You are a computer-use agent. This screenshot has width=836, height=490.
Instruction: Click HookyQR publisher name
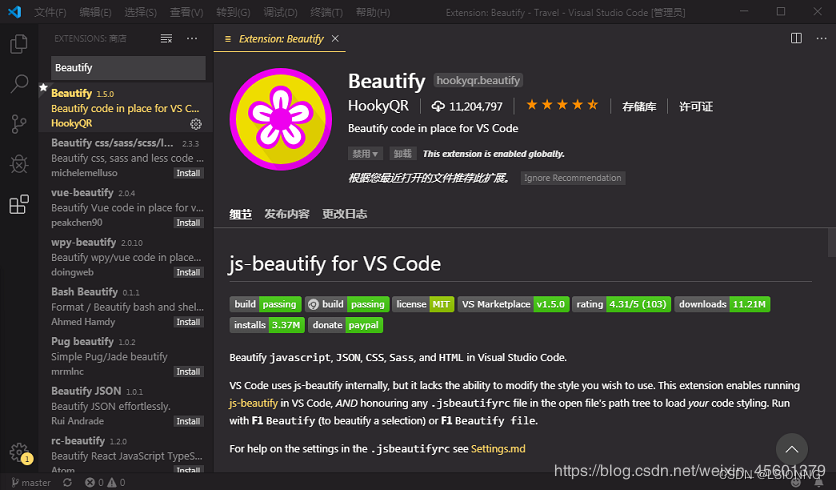coord(378,106)
